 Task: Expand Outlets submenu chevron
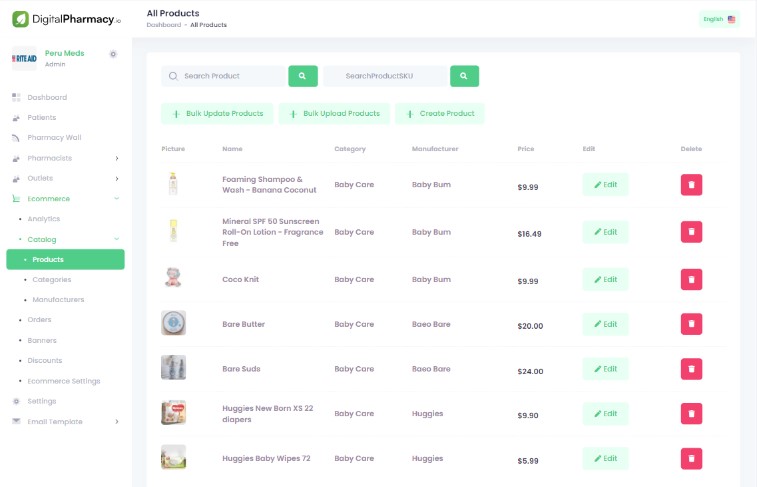117,179
